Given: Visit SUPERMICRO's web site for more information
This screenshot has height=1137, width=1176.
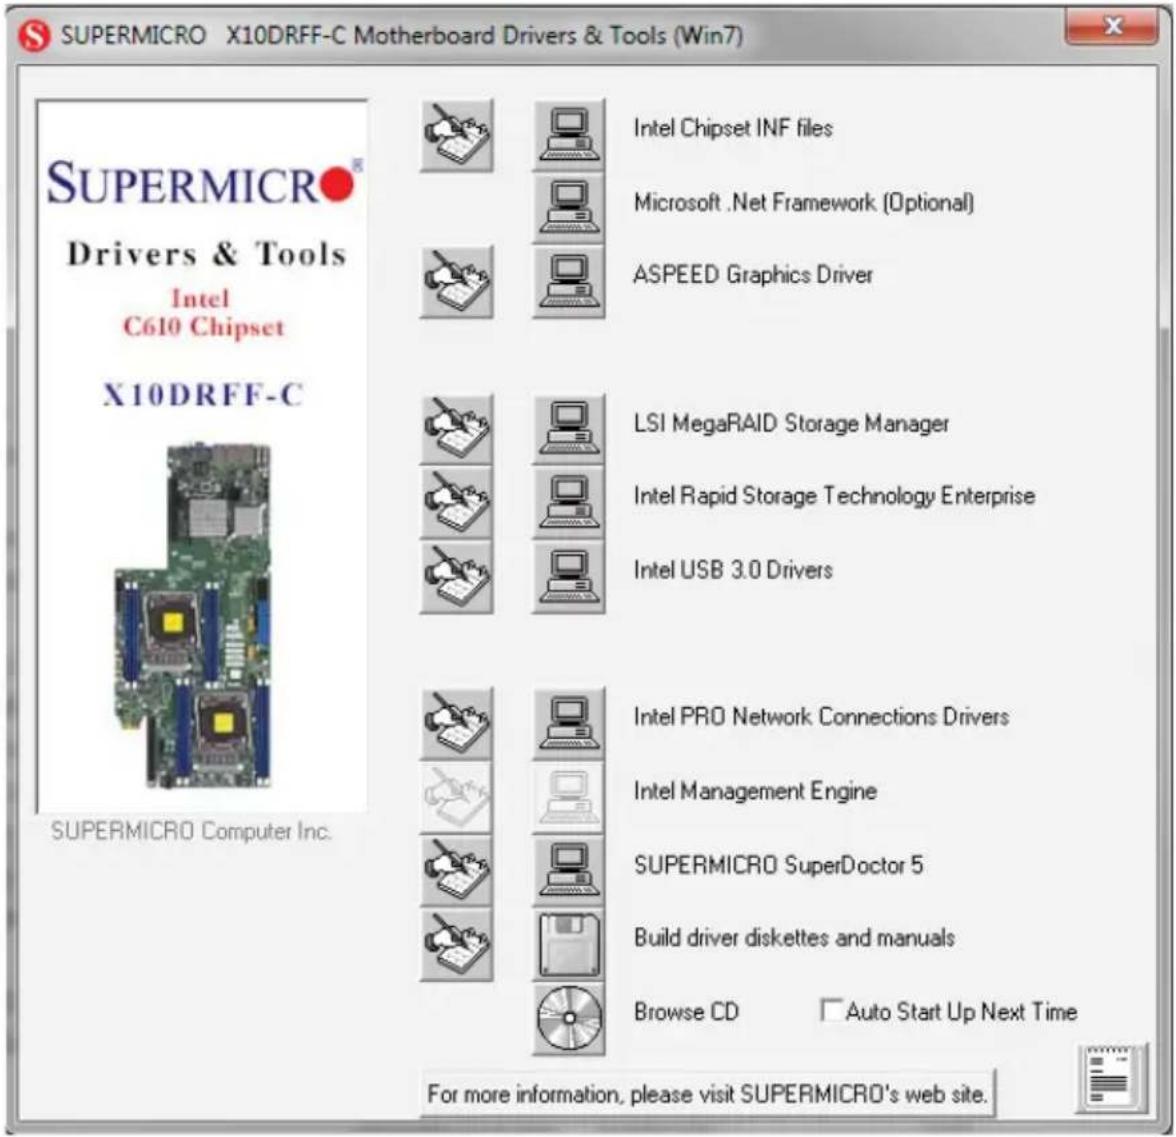Looking at the screenshot, I should click(707, 1094).
